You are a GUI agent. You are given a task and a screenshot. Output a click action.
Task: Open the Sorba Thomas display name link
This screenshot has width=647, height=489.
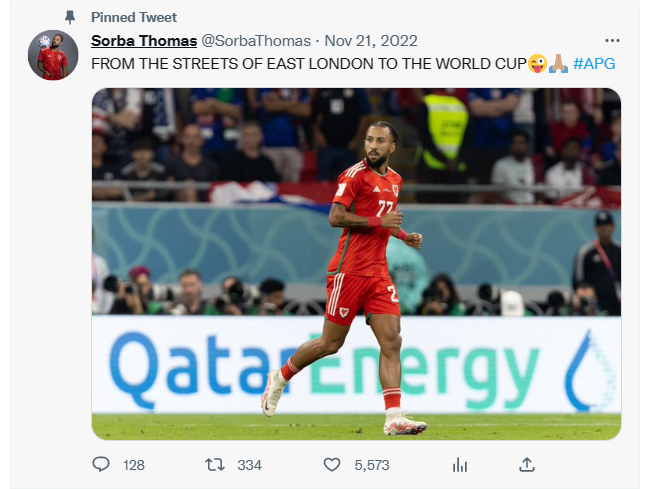click(x=144, y=41)
